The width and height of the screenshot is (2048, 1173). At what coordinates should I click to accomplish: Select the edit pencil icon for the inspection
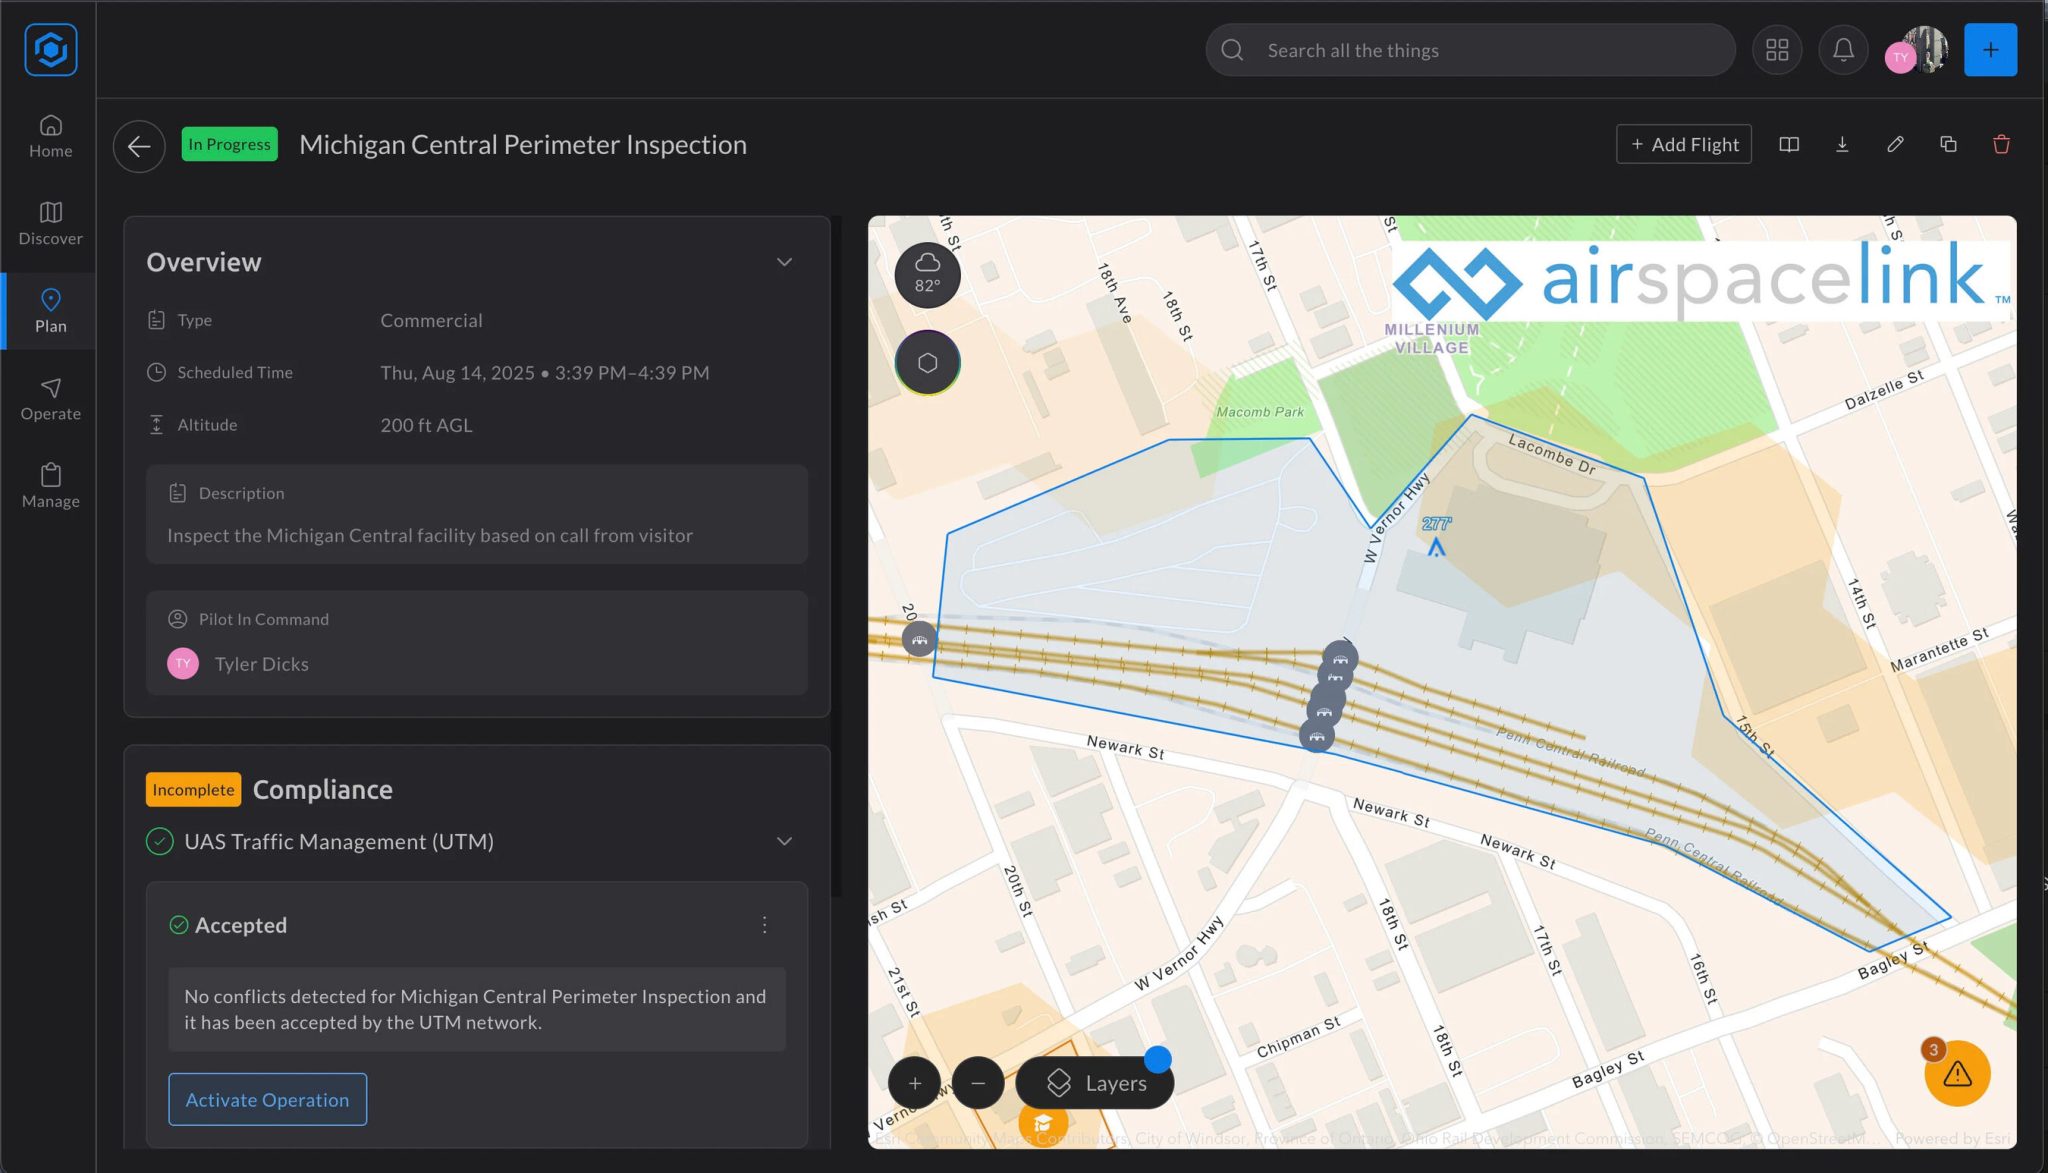coord(1895,145)
